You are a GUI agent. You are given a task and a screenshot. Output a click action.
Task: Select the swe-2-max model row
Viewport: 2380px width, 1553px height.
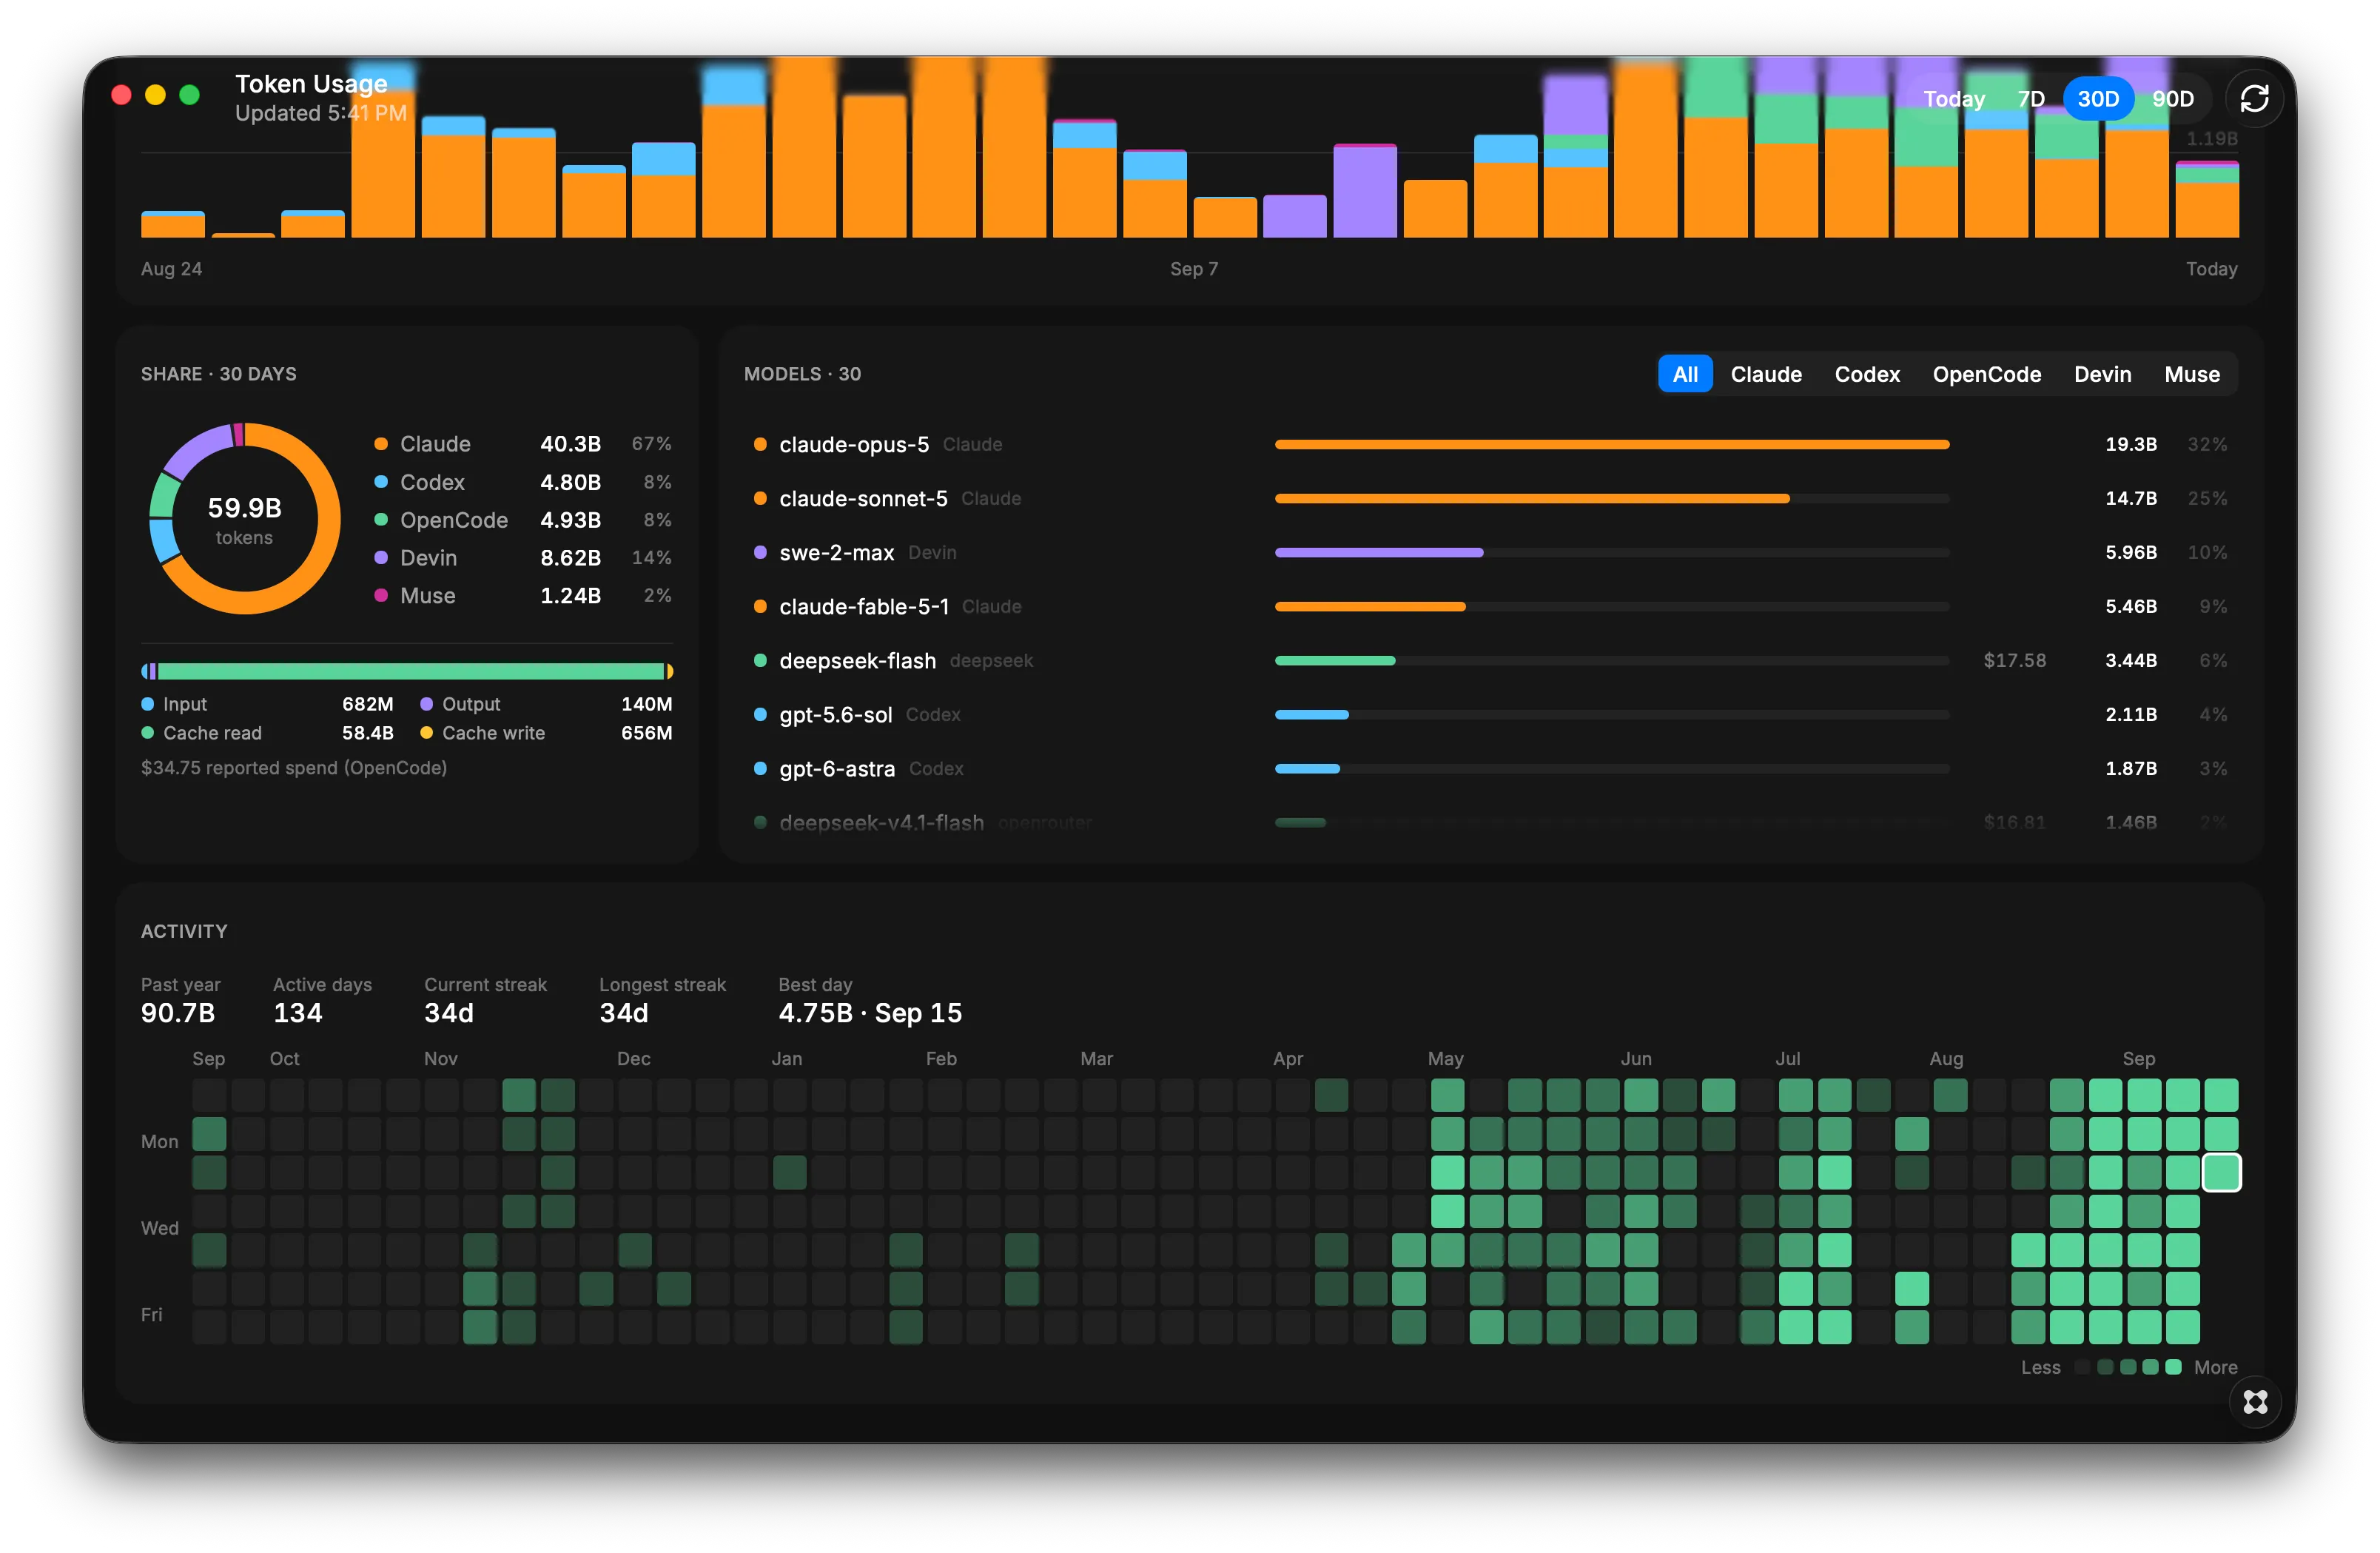tap(1490, 552)
